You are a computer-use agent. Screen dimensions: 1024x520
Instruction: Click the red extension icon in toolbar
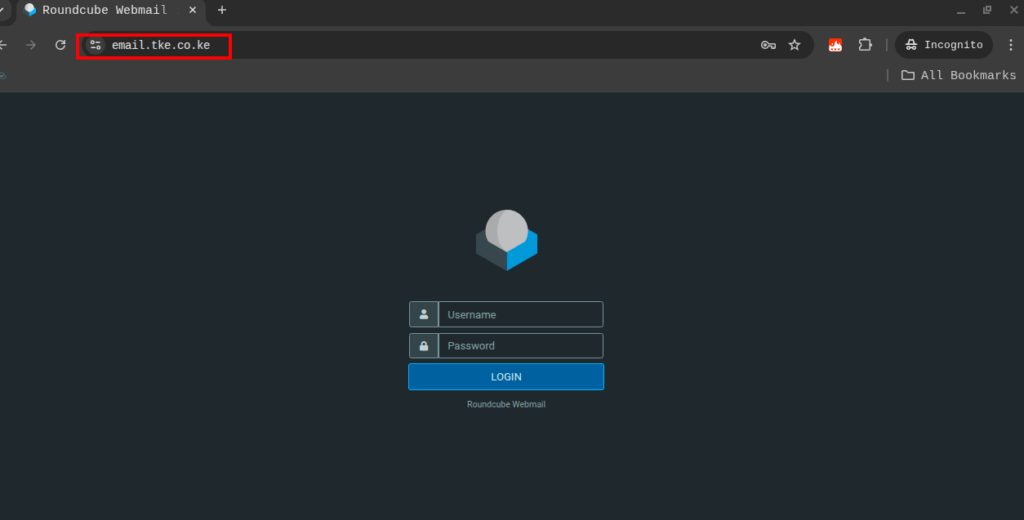point(835,45)
